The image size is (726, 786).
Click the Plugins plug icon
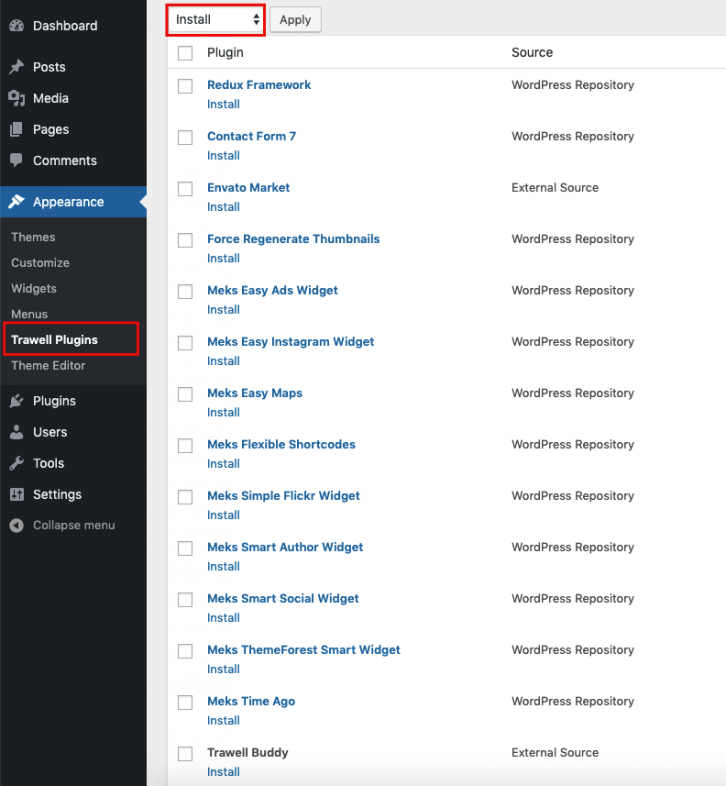(16, 401)
